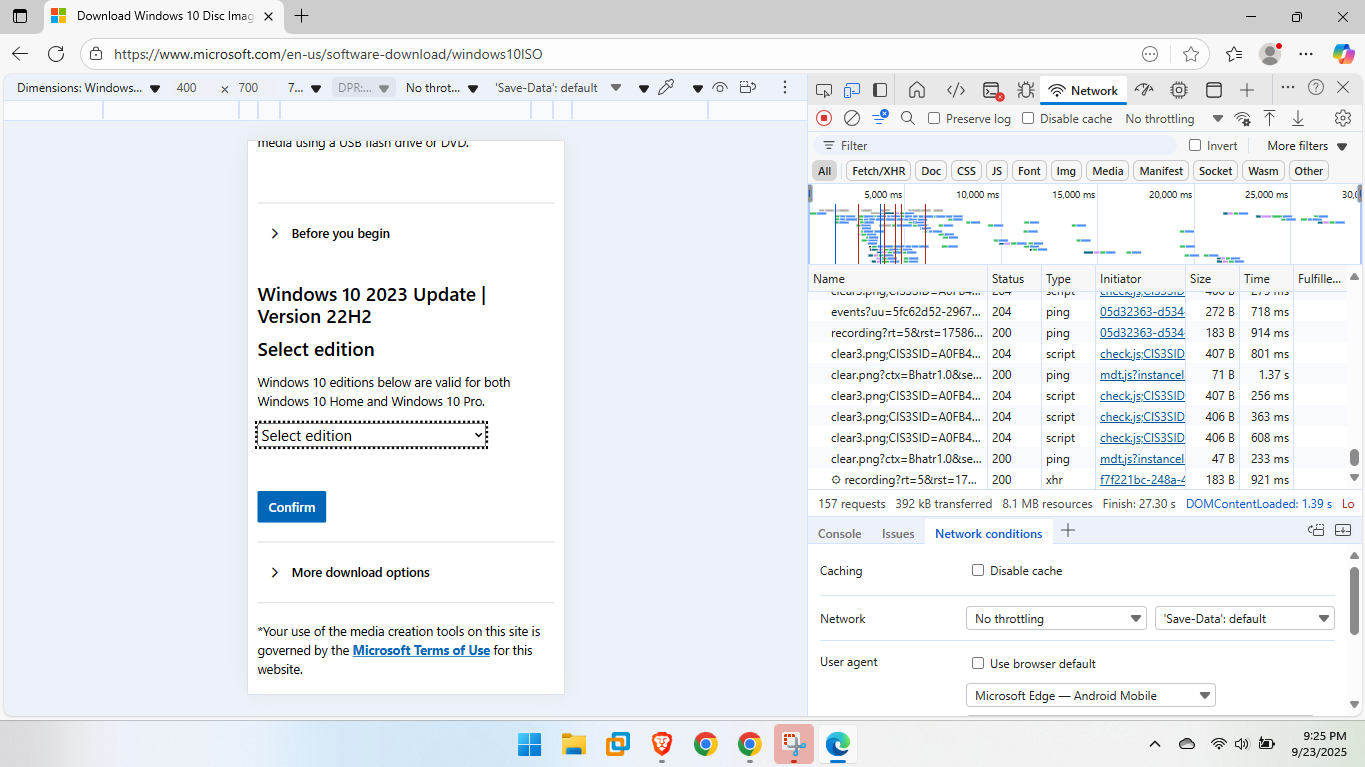Screen dimensions: 1365x767
Task: Toggle the device emulation icon
Action: [x=851, y=90]
